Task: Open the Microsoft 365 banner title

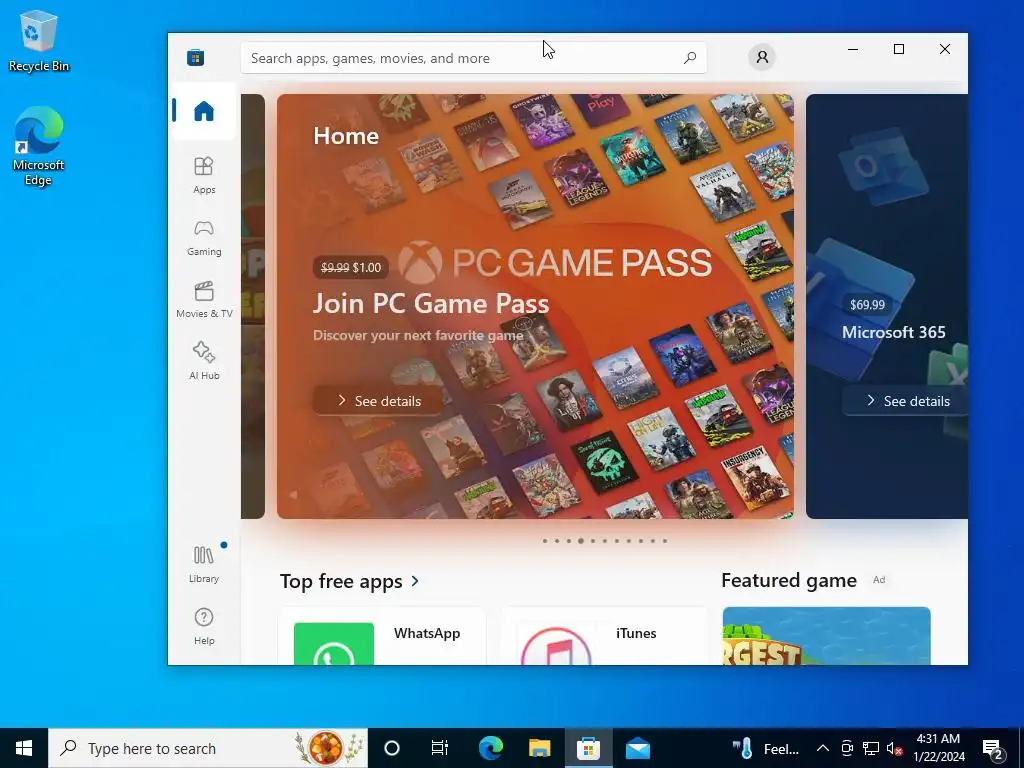Action: [893, 332]
